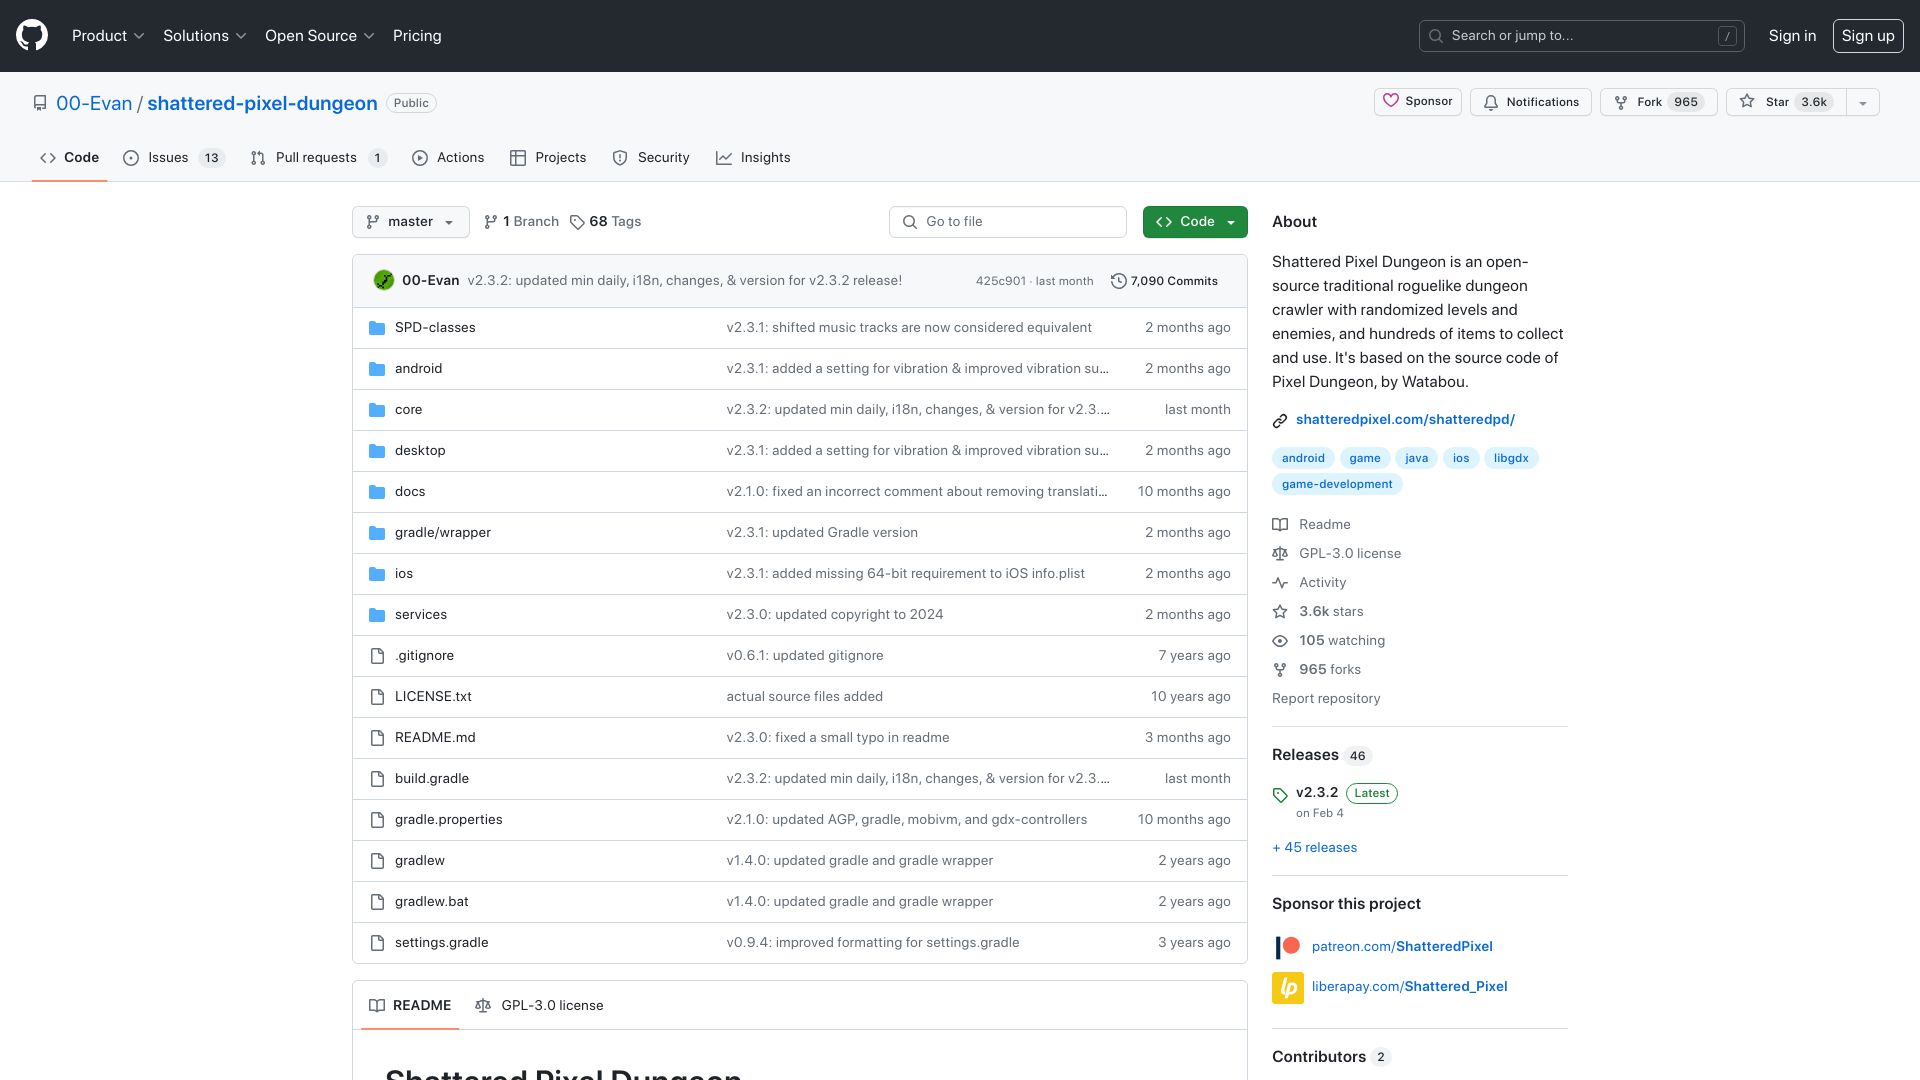1920x1080 pixels.
Task: Open the patreon.com/ShatteredPixel sponsor link
Action: [1402, 947]
